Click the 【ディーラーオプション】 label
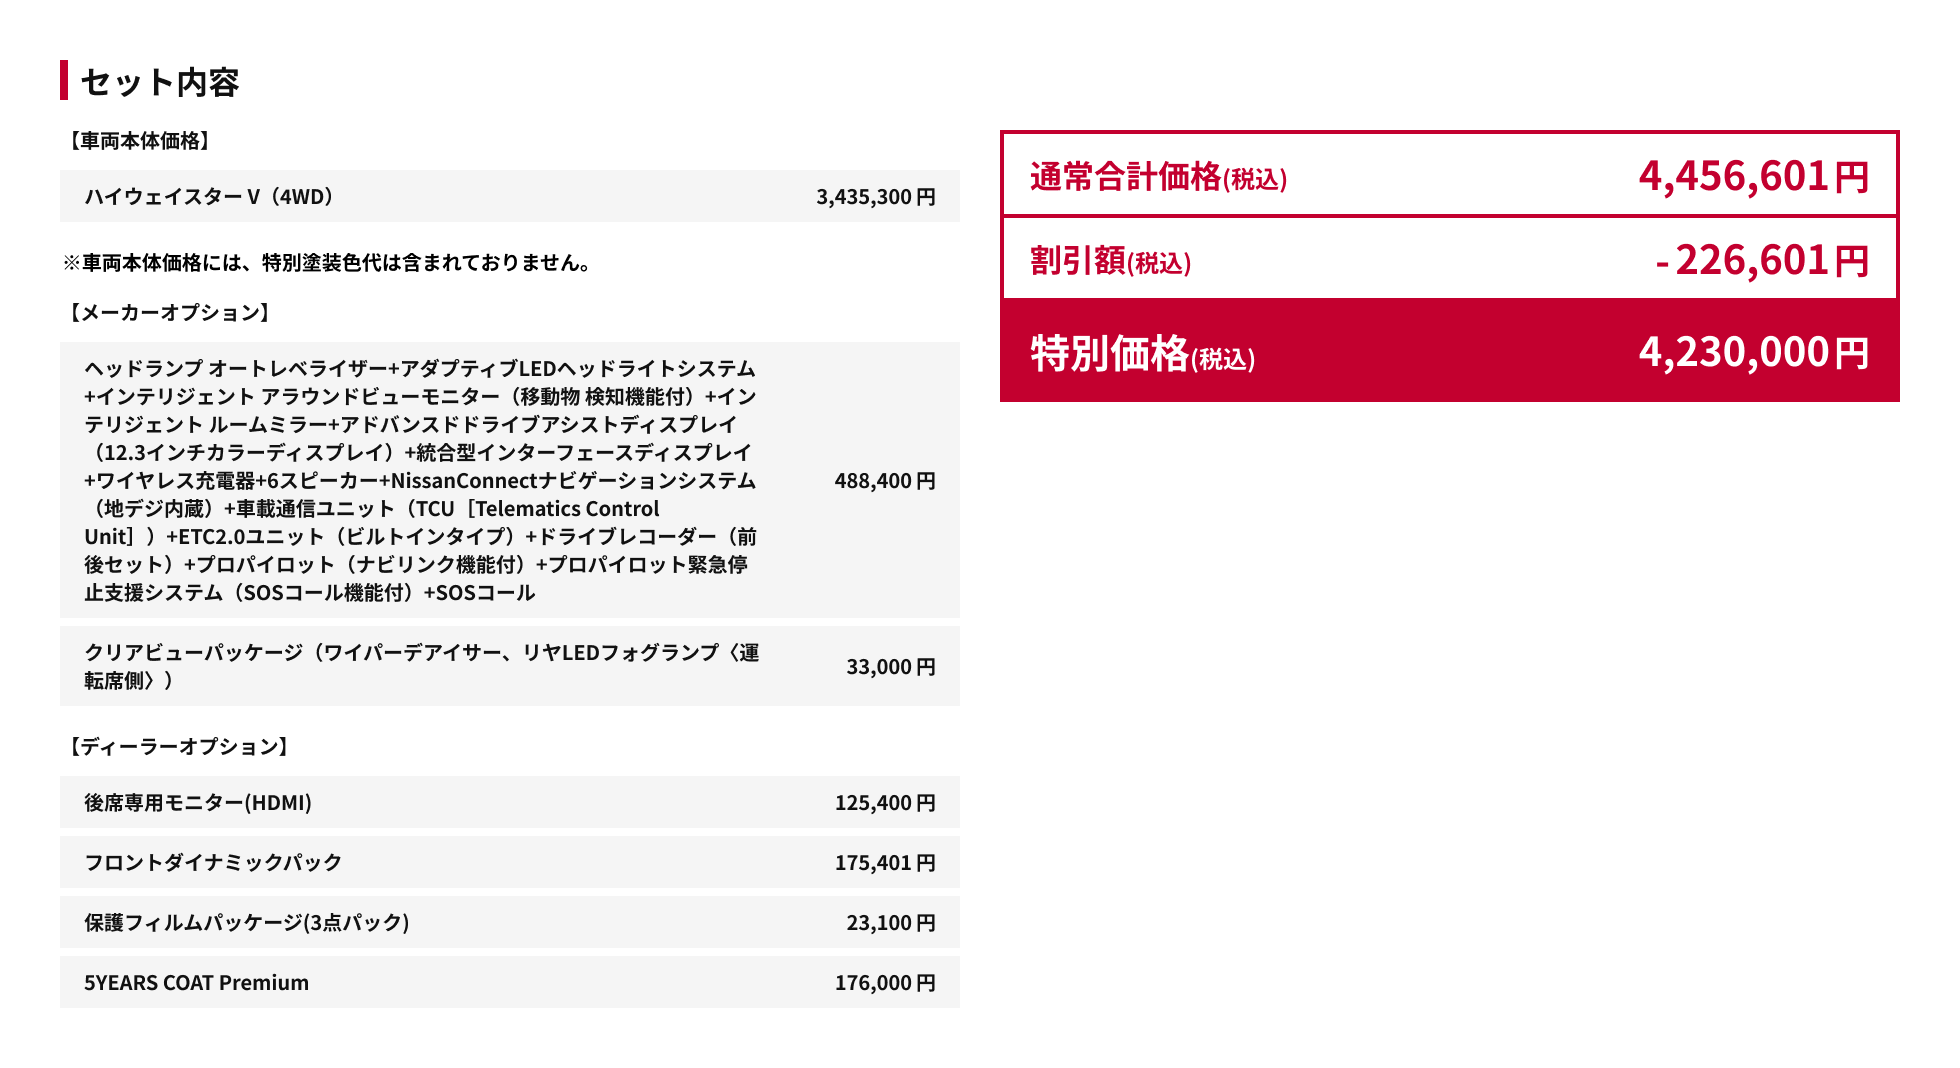1960x1068 pixels. point(178,747)
